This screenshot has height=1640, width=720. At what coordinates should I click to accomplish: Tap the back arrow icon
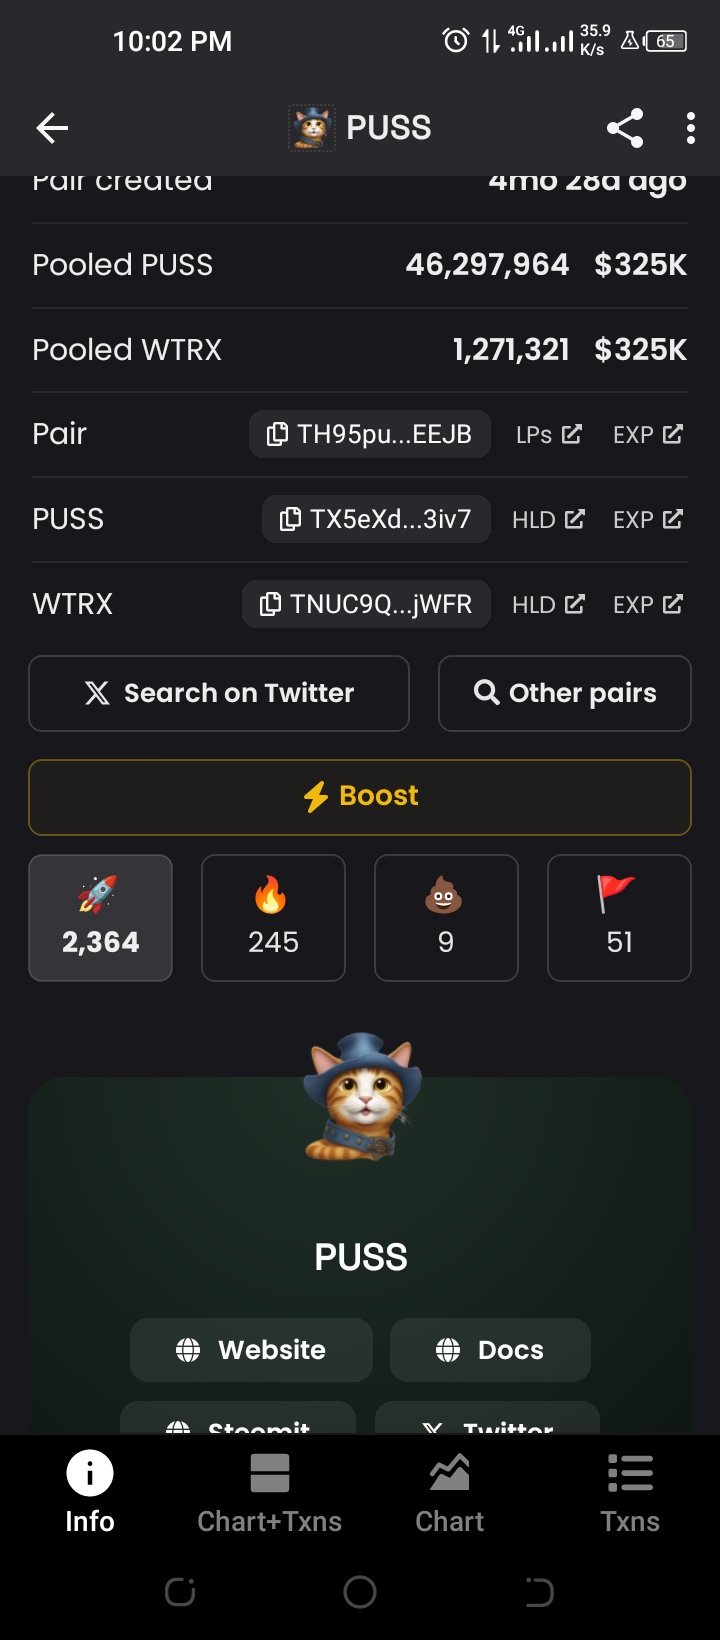(52, 128)
